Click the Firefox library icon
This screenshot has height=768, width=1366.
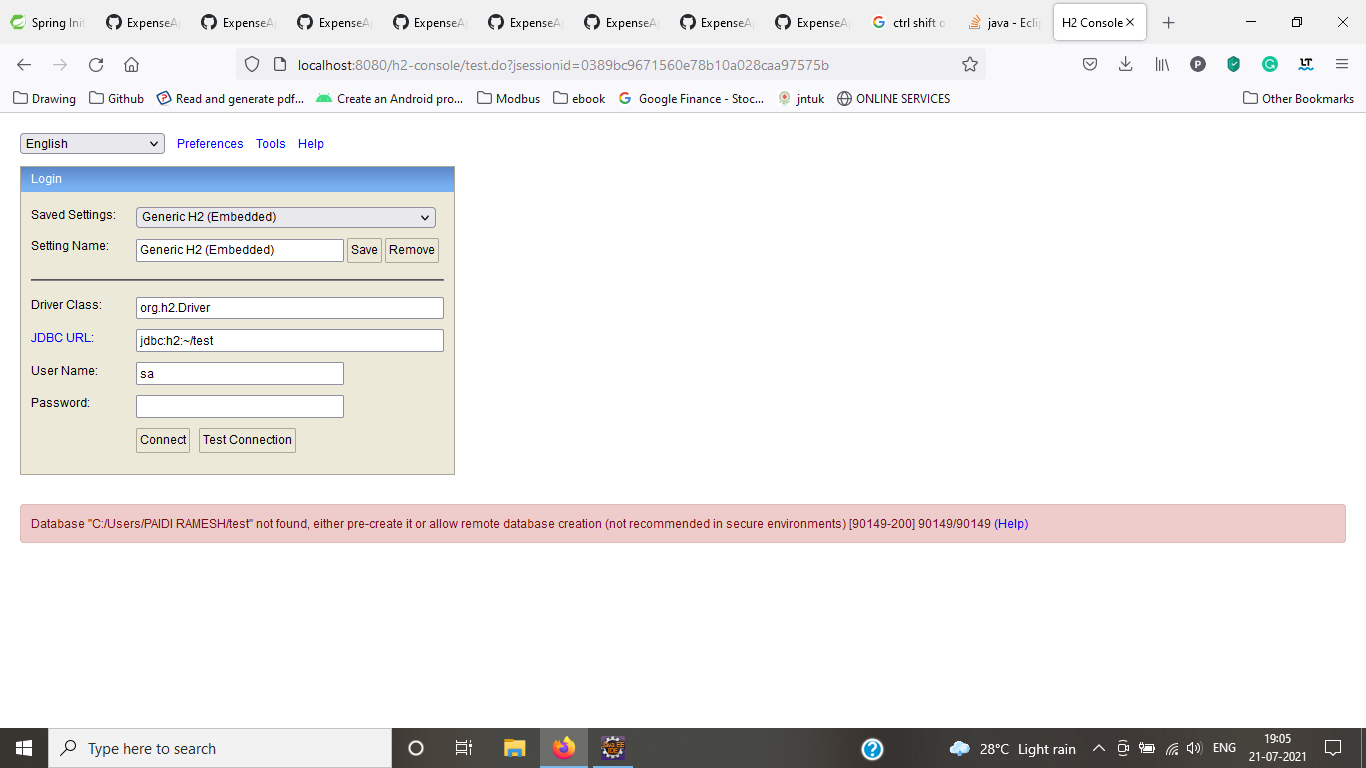tap(1161, 63)
